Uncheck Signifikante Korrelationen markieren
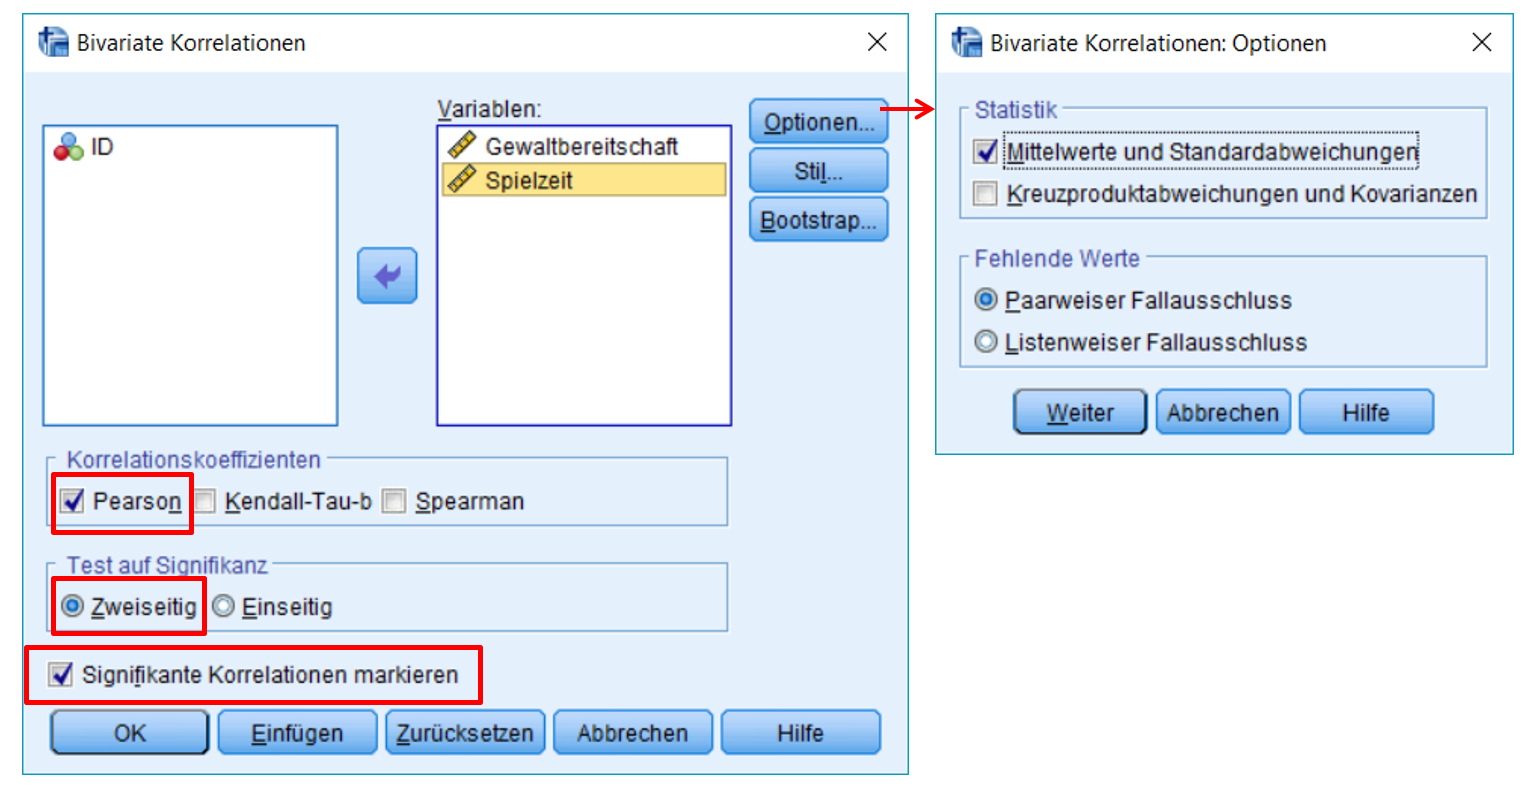This screenshot has width=1527, height=785. pyautogui.click(x=61, y=675)
